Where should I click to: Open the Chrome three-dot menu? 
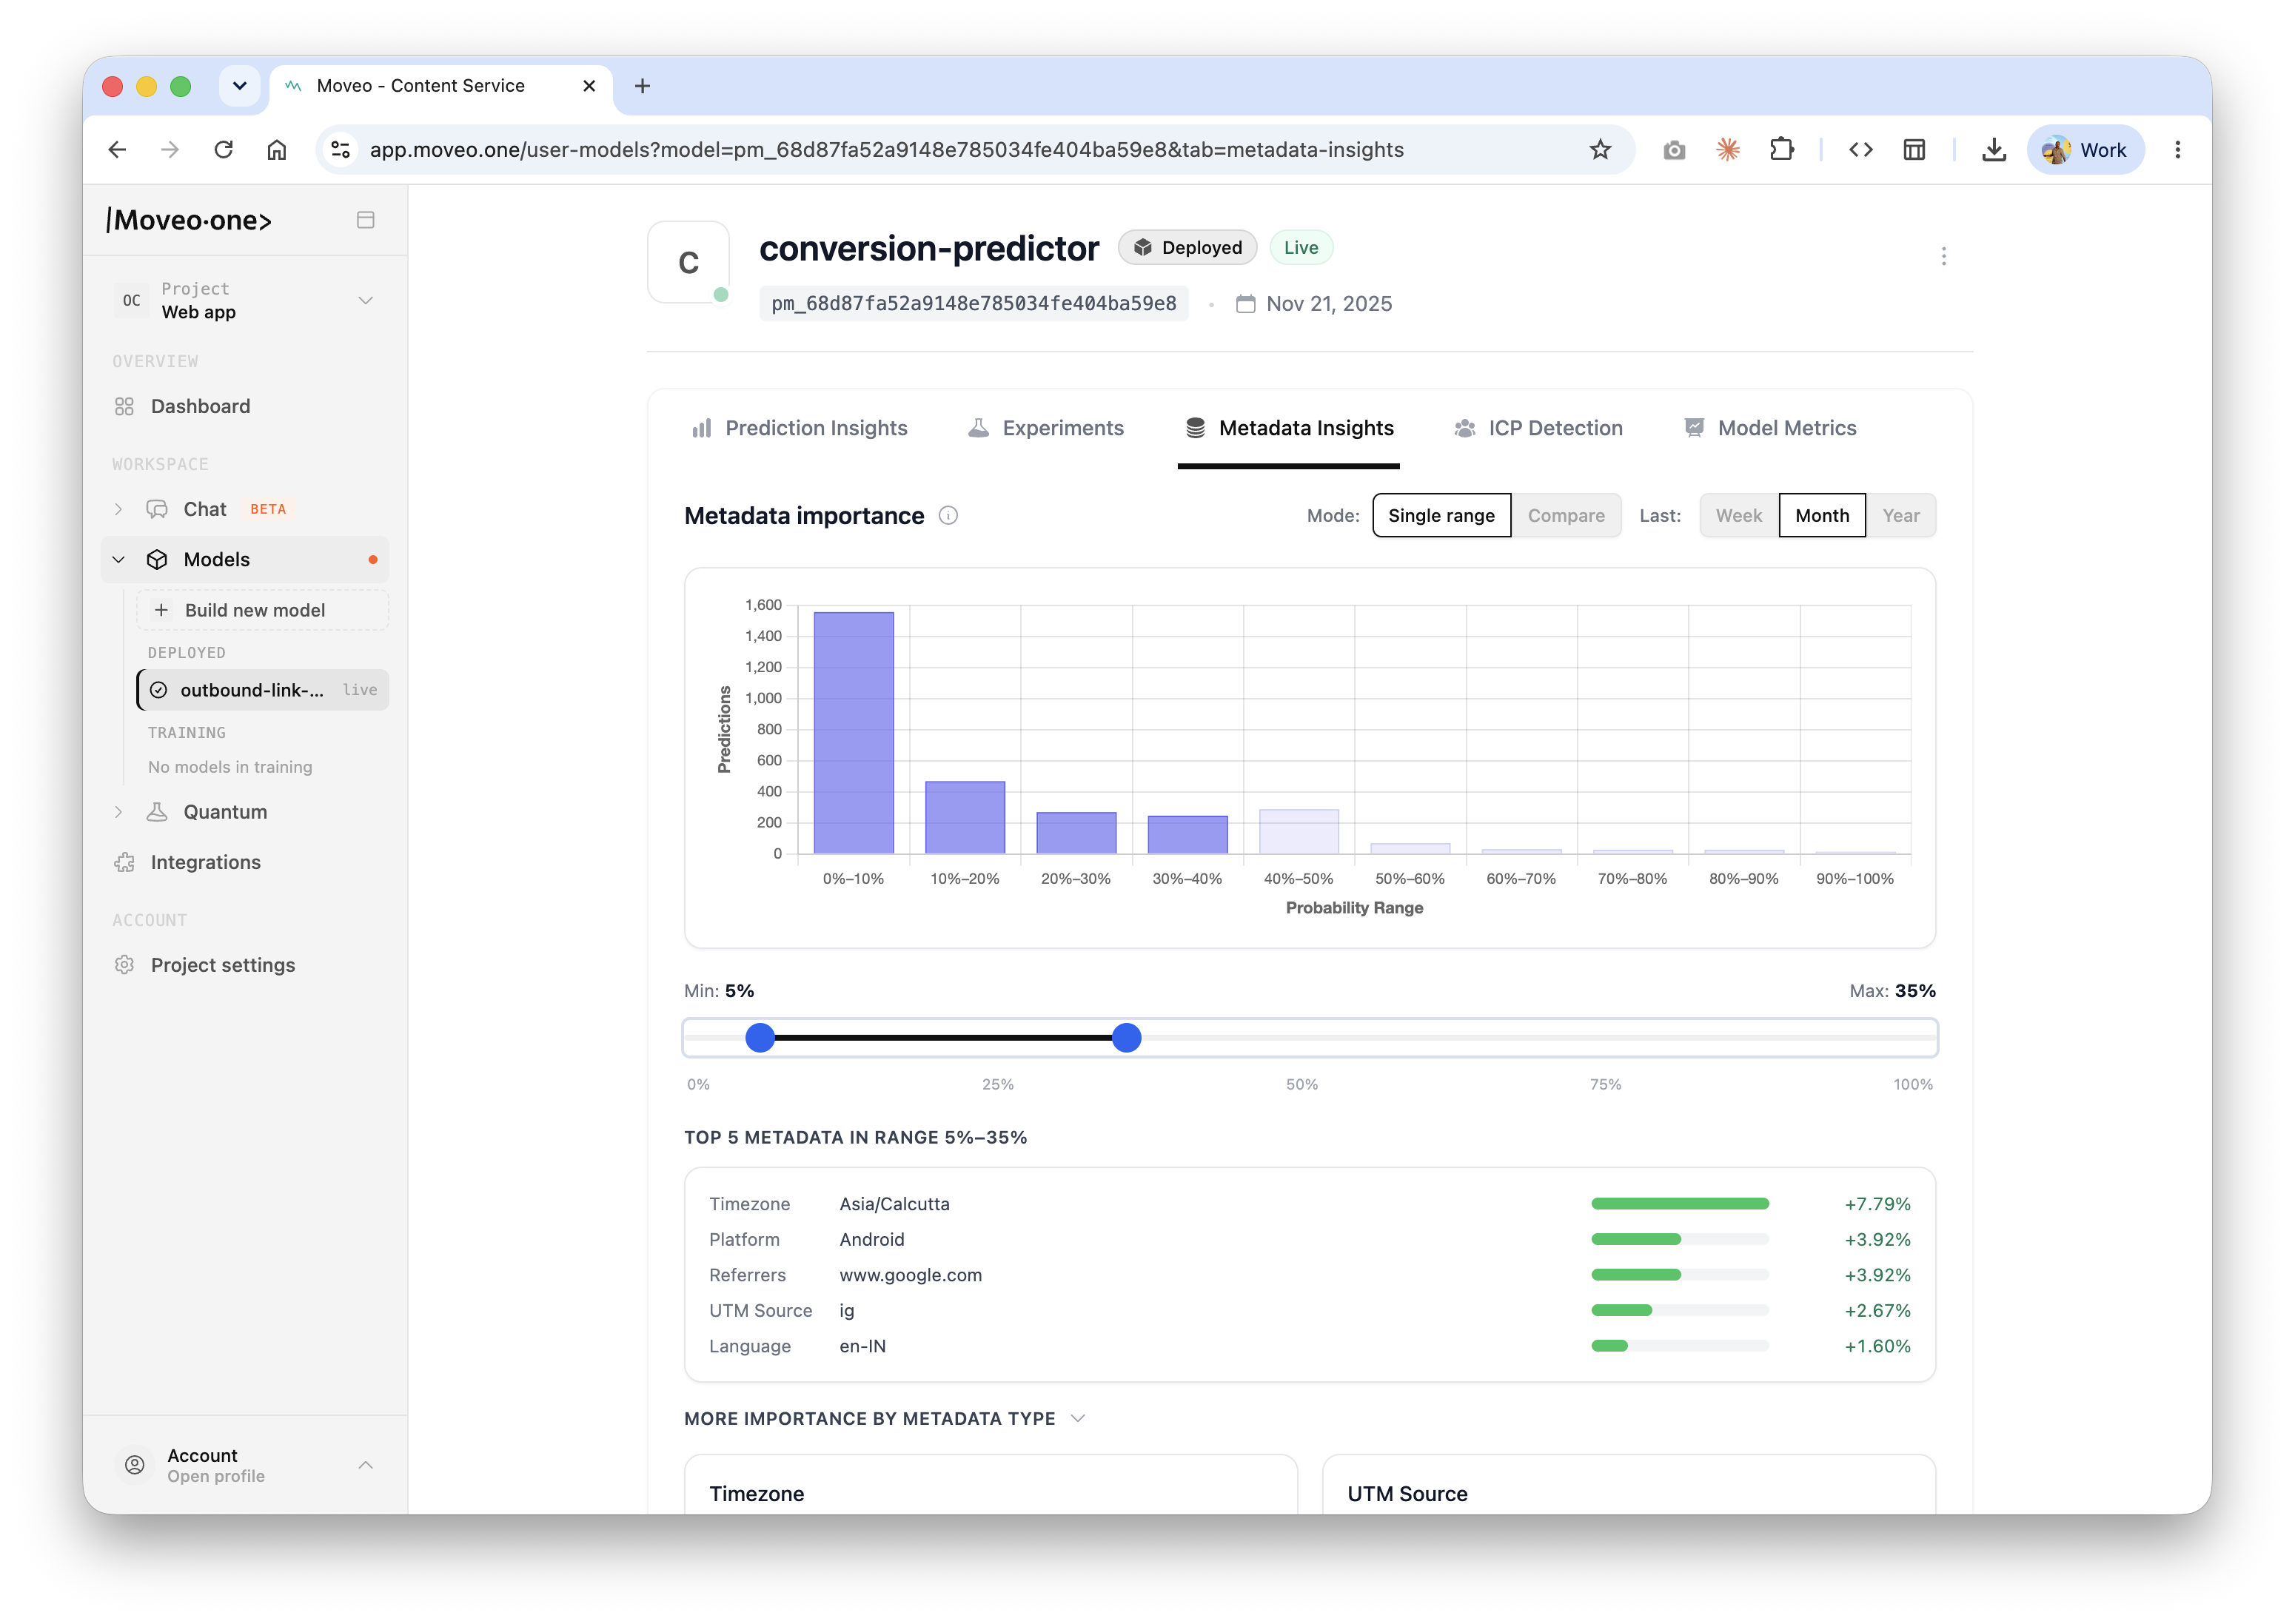[2177, 150]
